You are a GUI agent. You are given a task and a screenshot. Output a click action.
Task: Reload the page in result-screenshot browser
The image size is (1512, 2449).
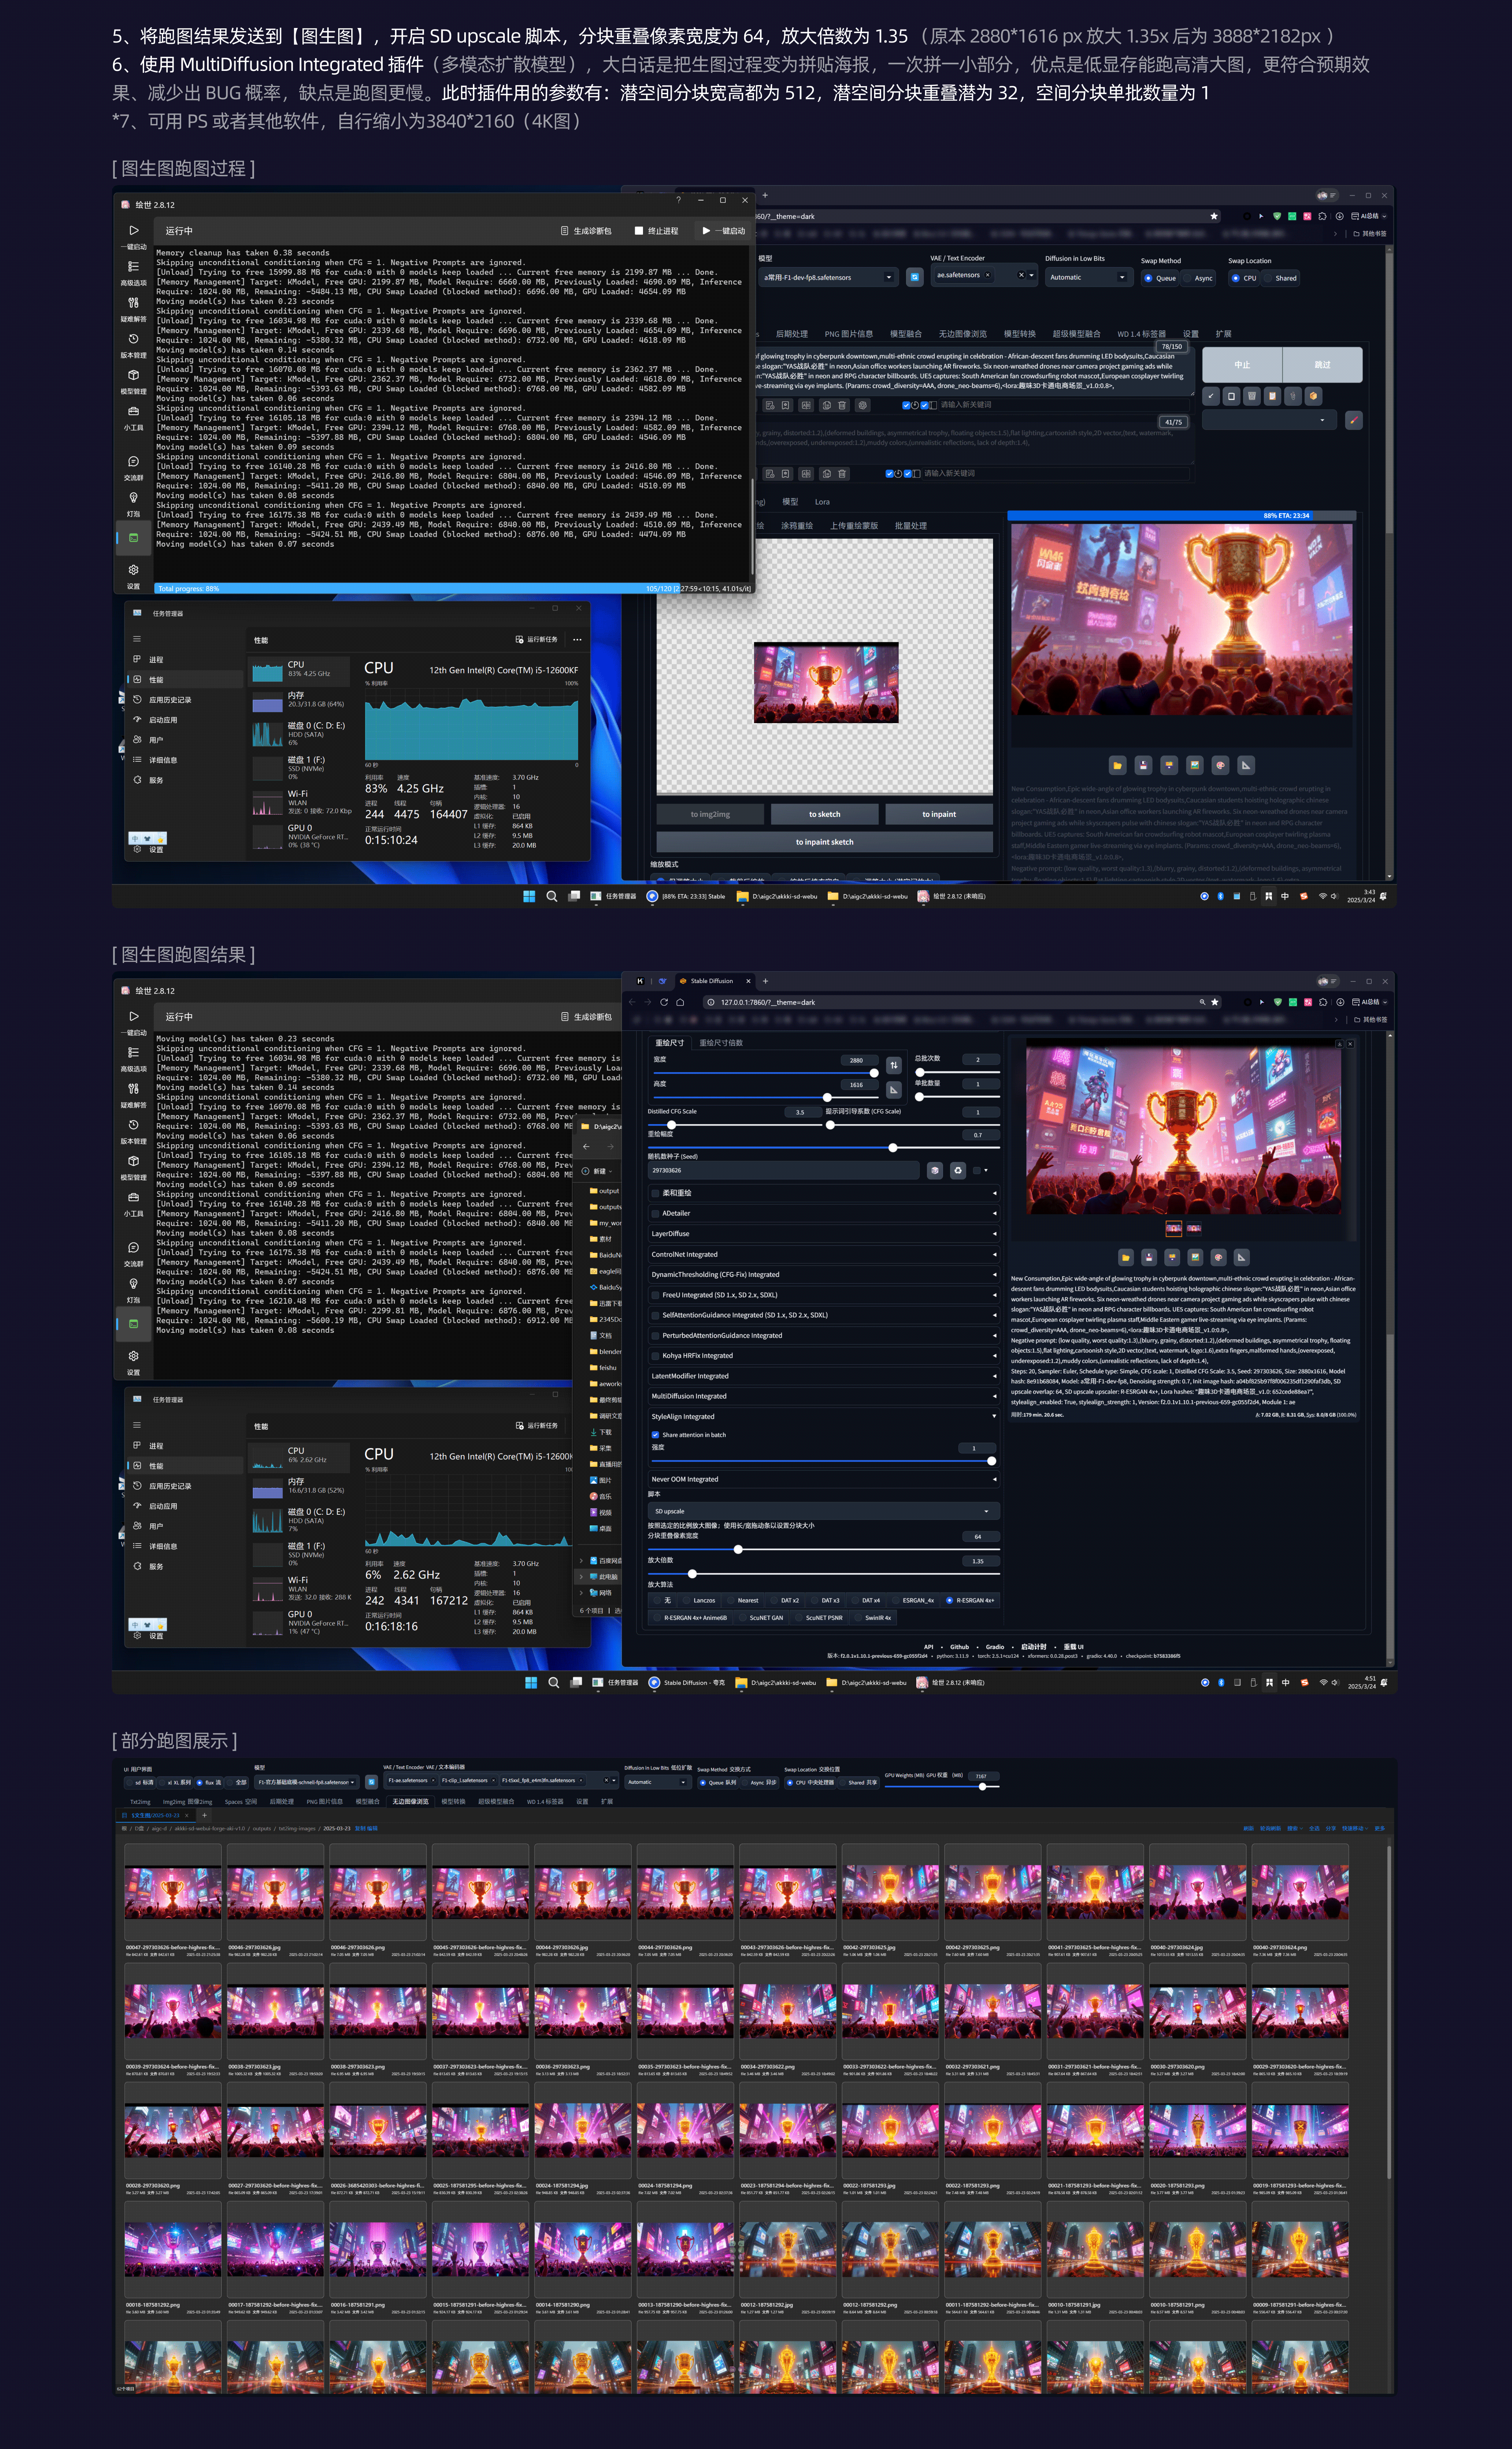click(664, 1002)
